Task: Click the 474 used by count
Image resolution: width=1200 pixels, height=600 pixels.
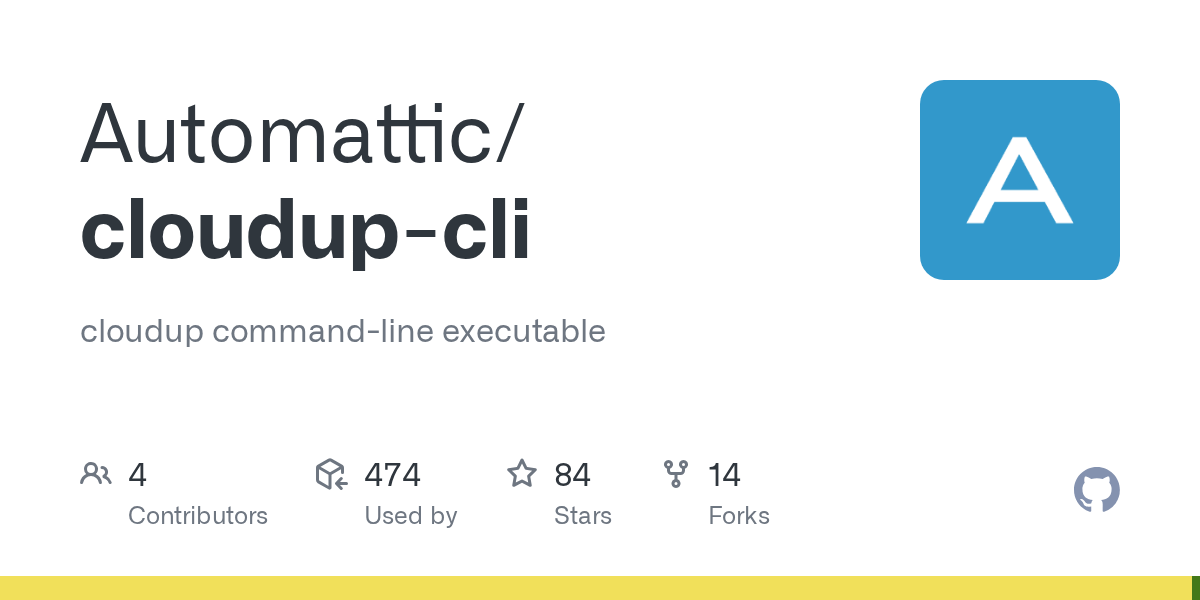Action: pos(392,475)
